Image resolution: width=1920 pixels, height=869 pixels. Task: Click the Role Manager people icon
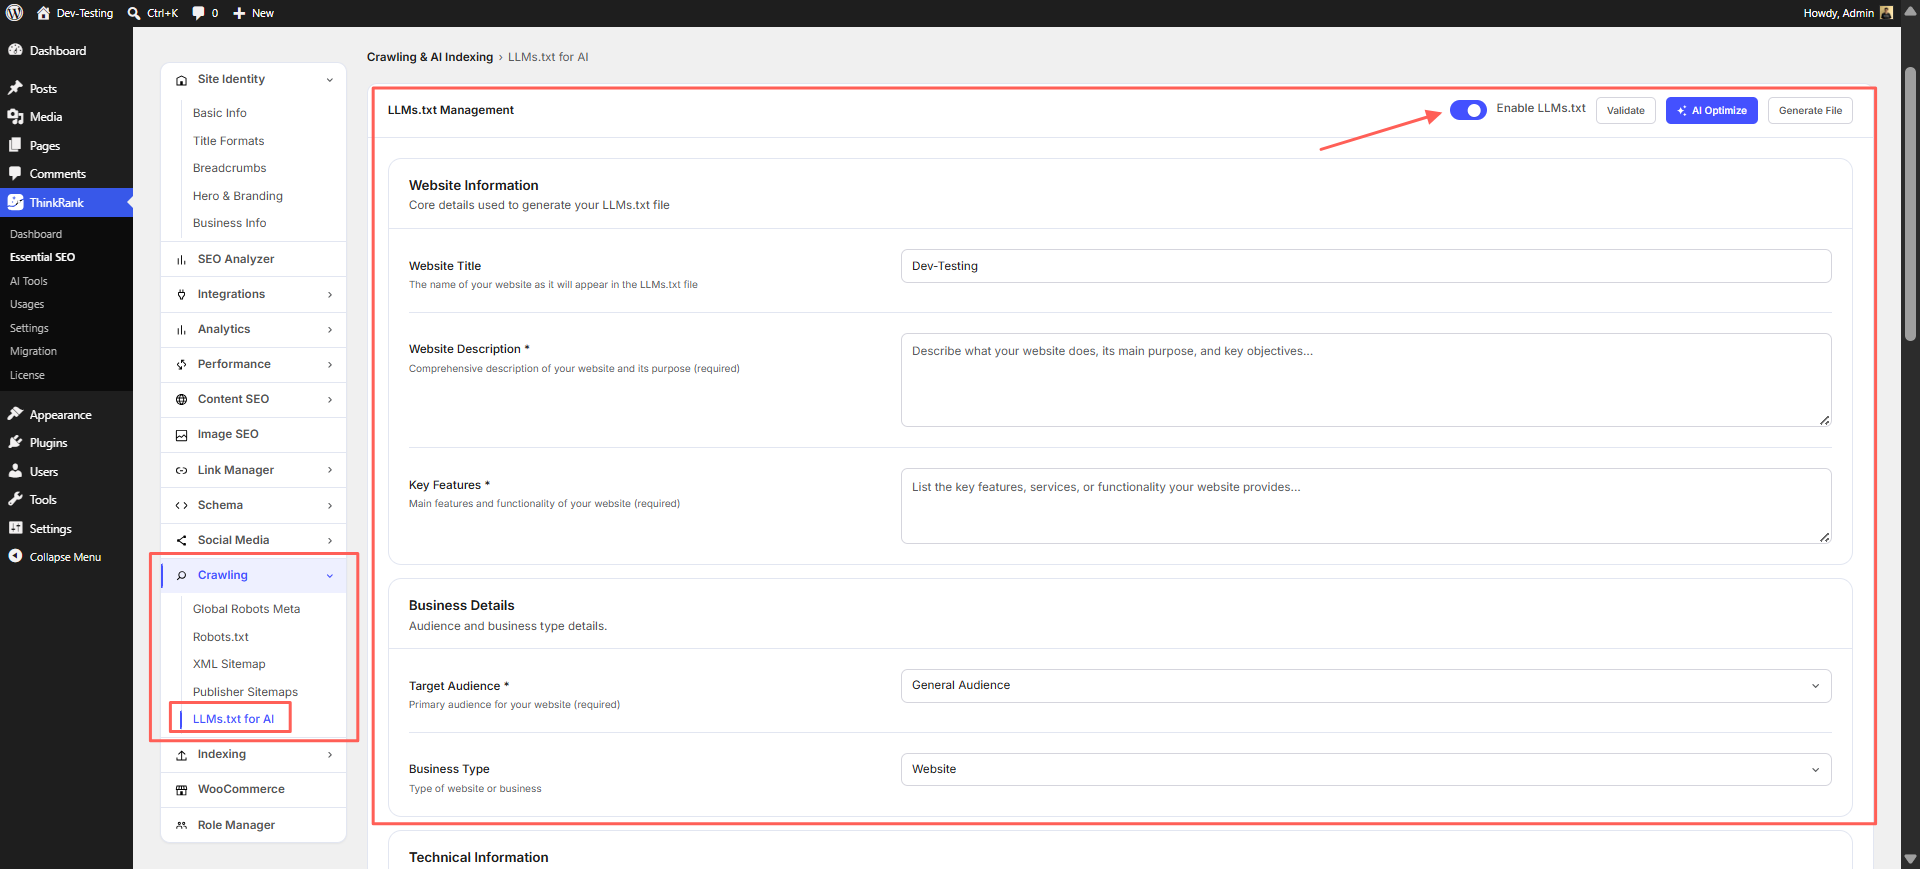click(181, 825)
